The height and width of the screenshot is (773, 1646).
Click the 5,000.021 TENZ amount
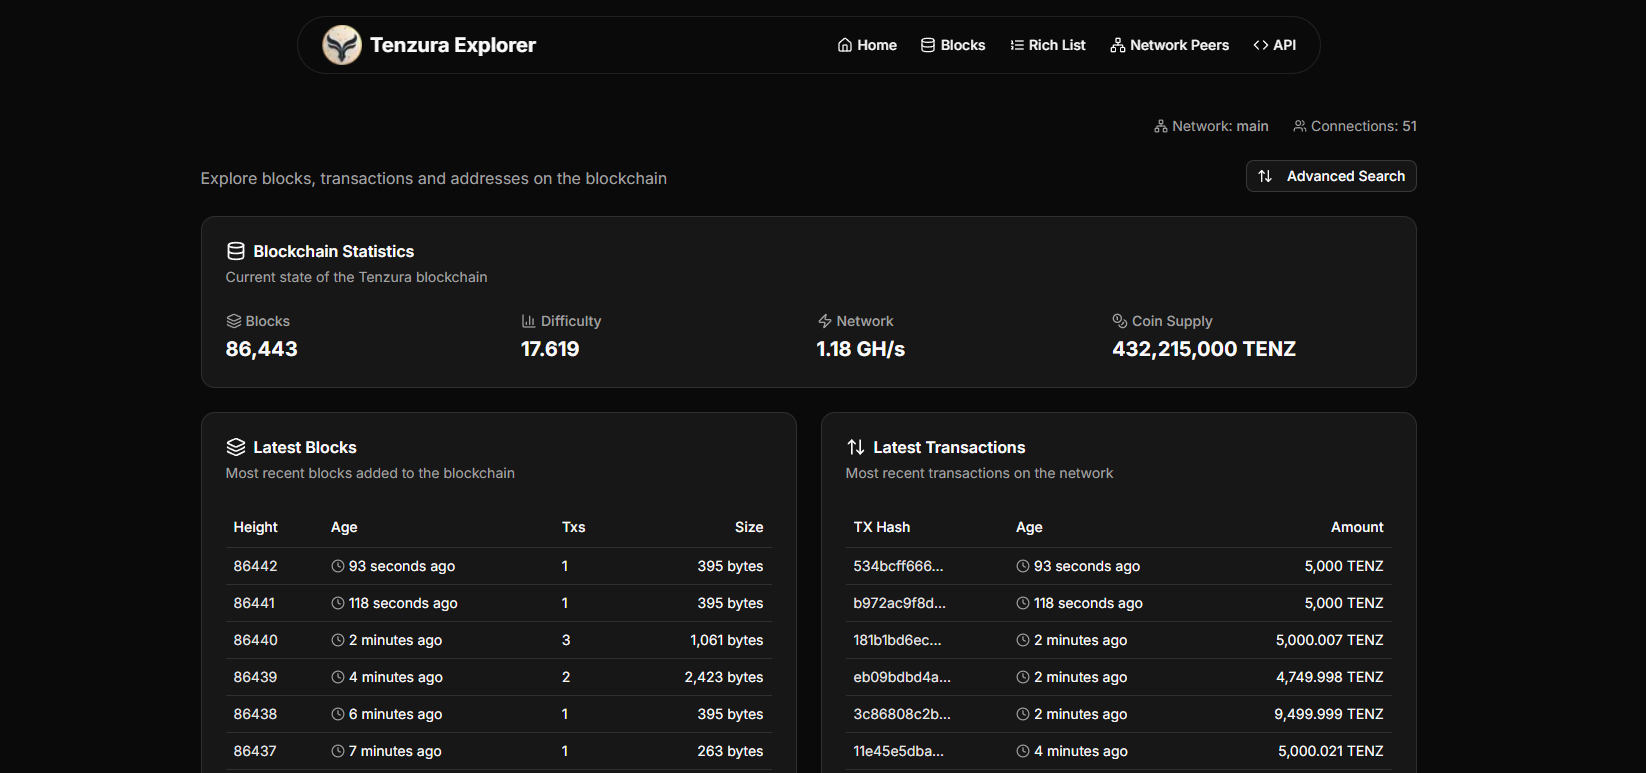click(1331, 751)
